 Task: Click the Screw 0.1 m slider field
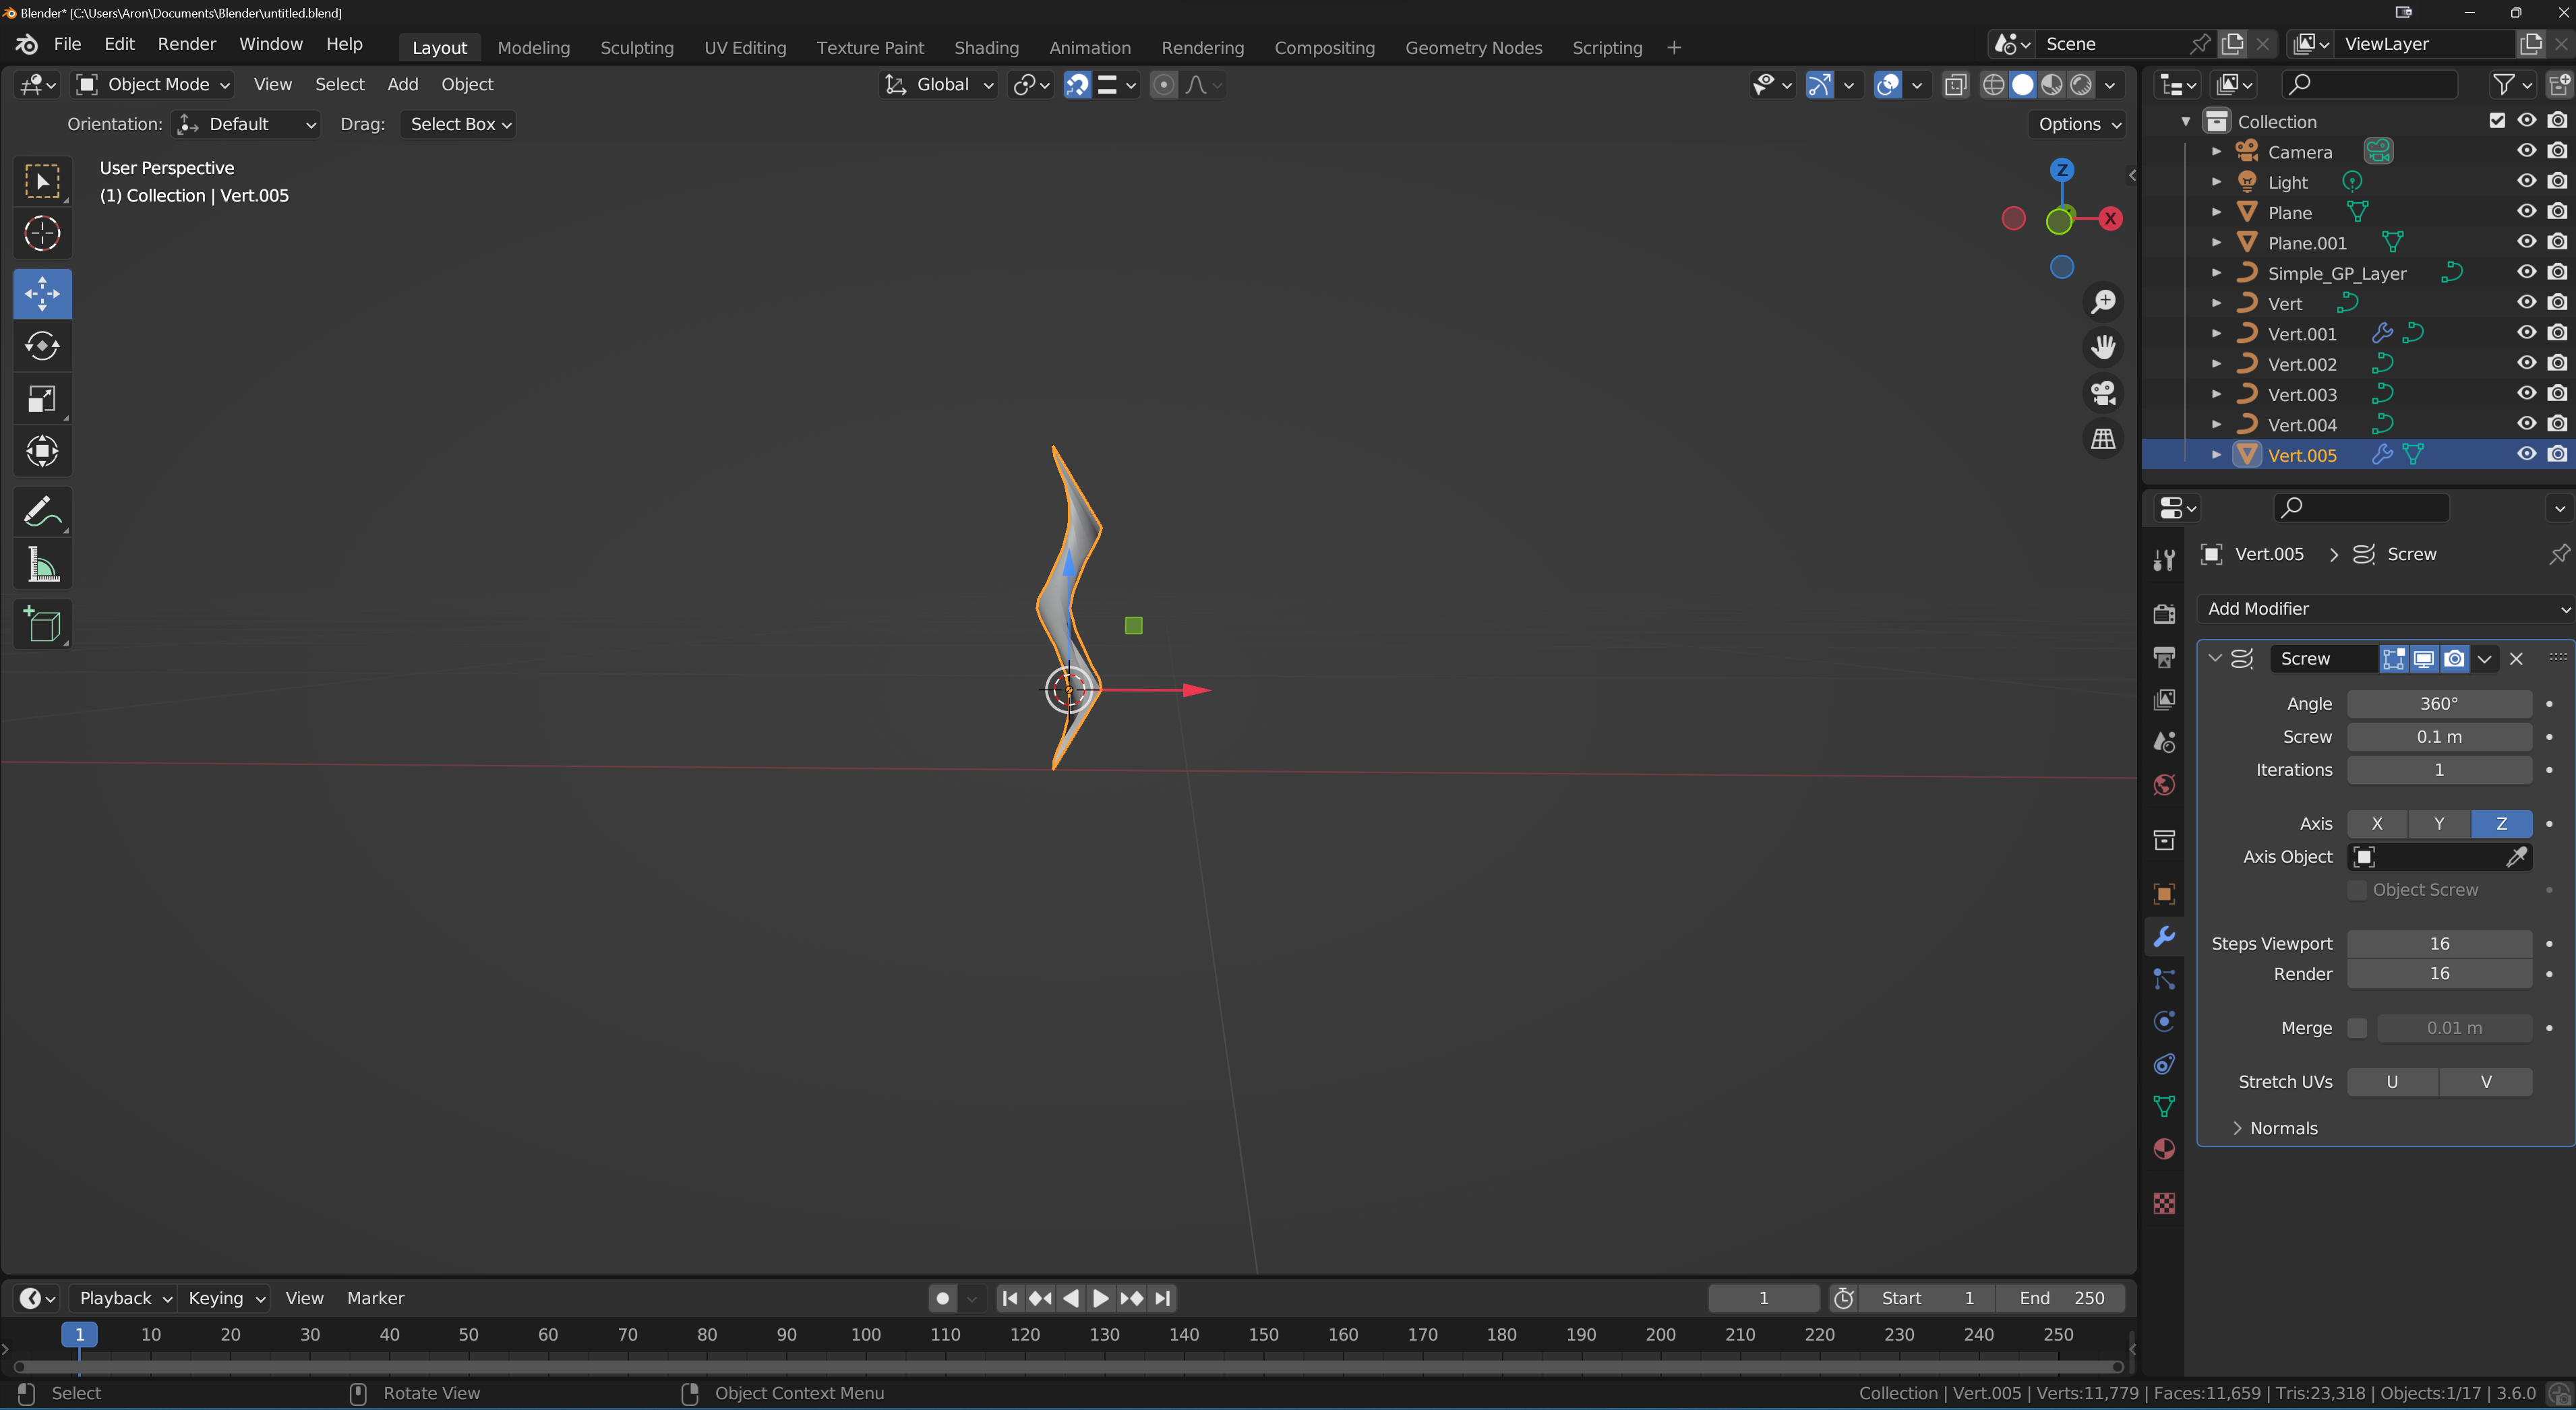pyautogui.click(x=2439, y=737)
